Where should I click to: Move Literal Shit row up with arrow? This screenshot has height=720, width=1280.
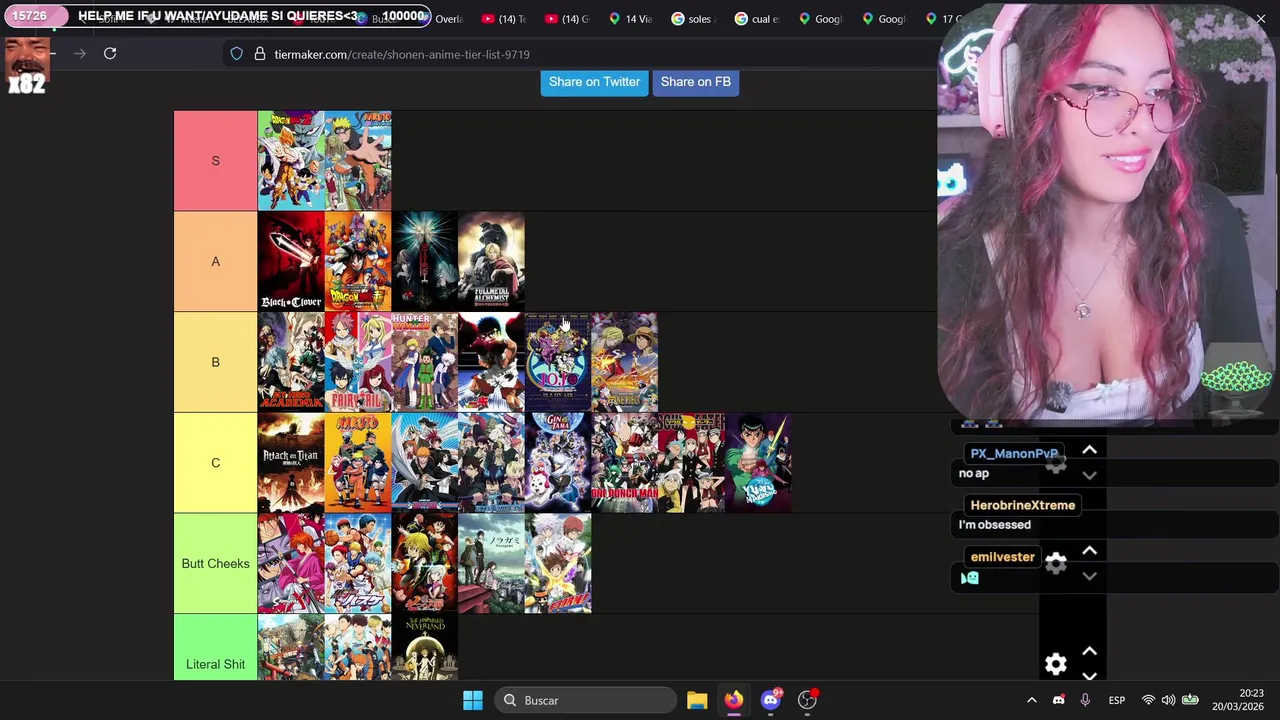1089,652
